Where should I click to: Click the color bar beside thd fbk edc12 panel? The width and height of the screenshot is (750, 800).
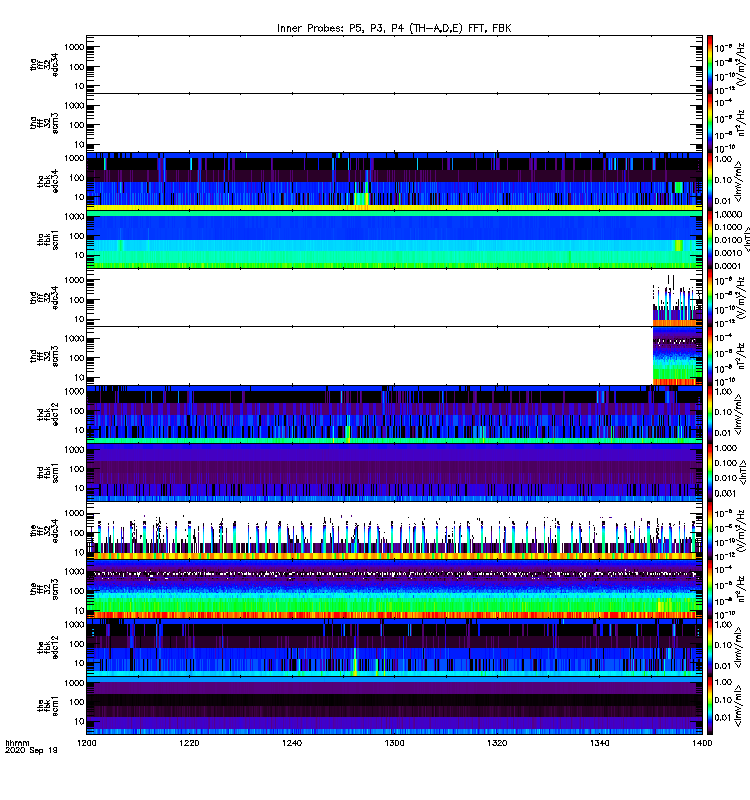coord(710,414)
